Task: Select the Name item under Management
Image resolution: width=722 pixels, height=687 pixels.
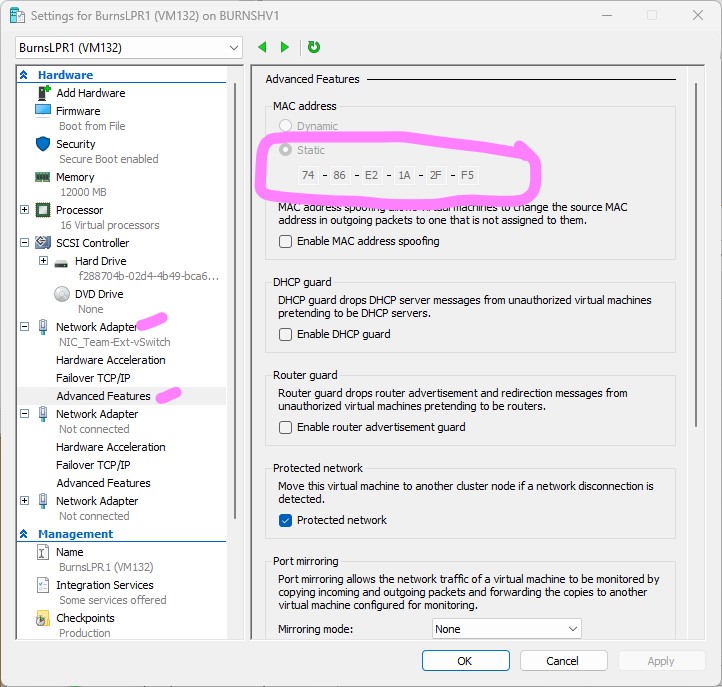Action: click(x=70, y=552)
